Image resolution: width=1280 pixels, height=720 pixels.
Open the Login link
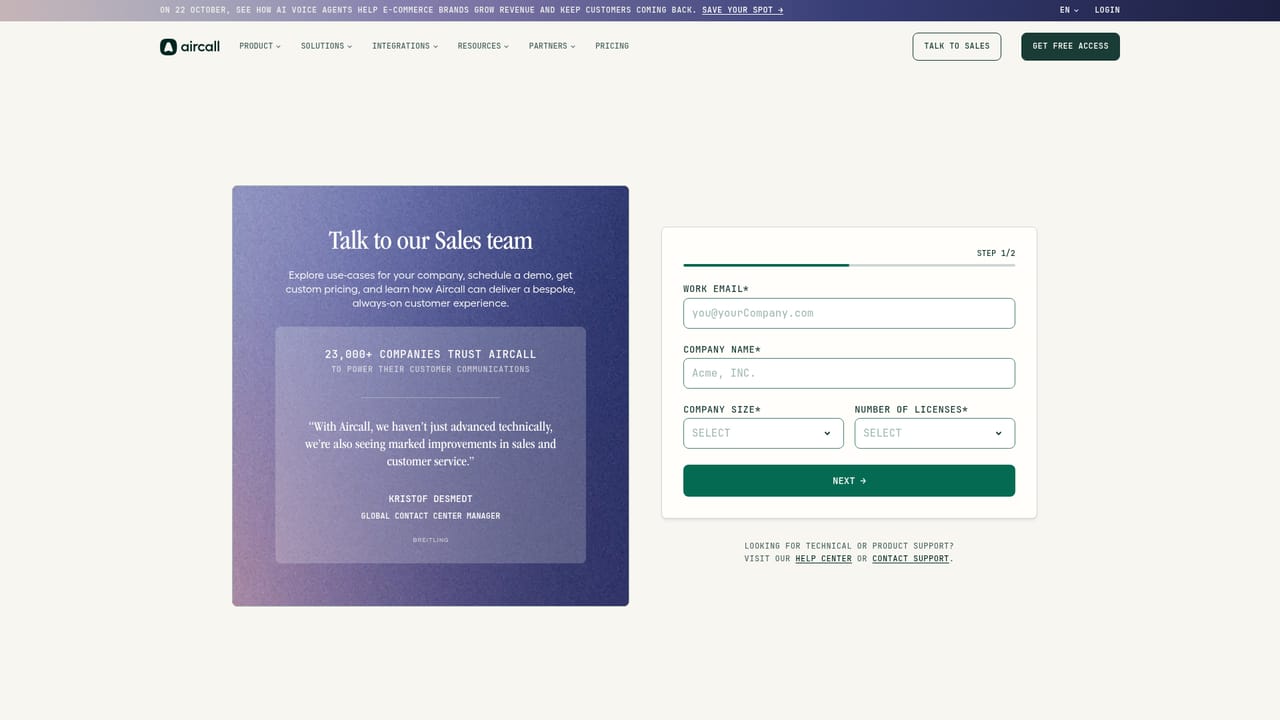[x=1107, y=10]
